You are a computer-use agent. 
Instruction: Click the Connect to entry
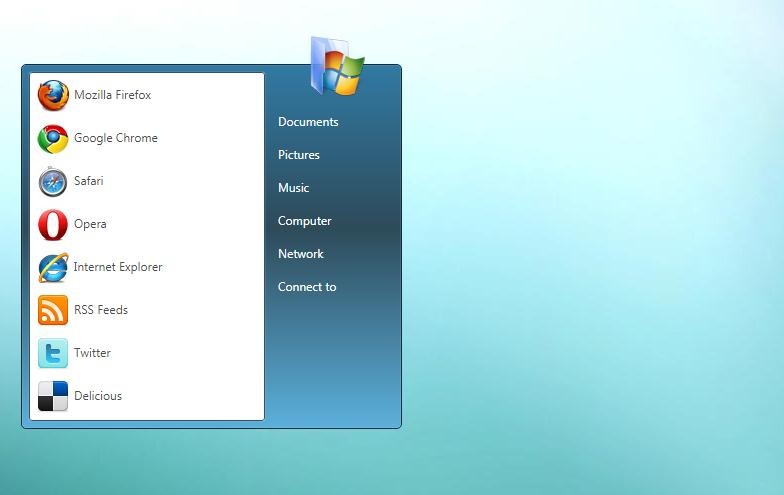click(x=307, y=287)
